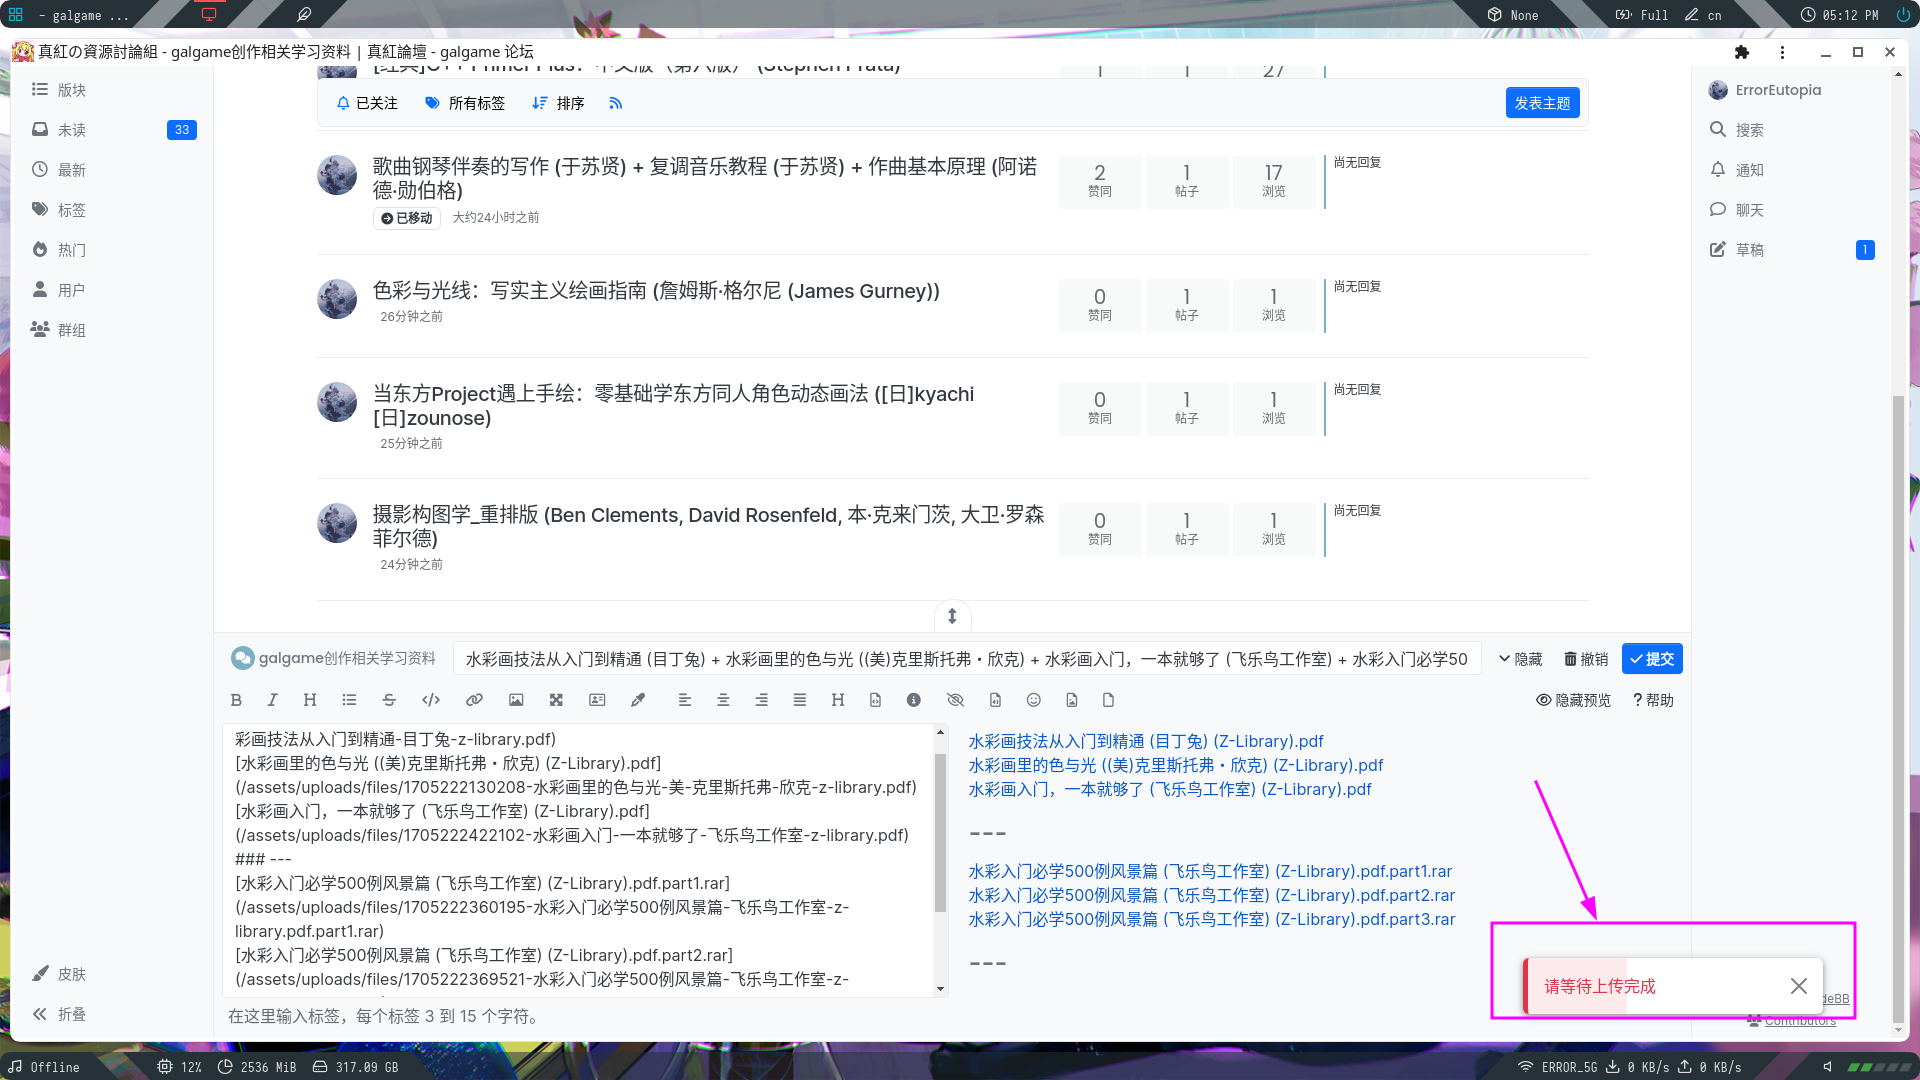Open preview link 水彩画技法从入门到精通 pdf
Screen dimensions: 1920x1080
(1146, 741)
